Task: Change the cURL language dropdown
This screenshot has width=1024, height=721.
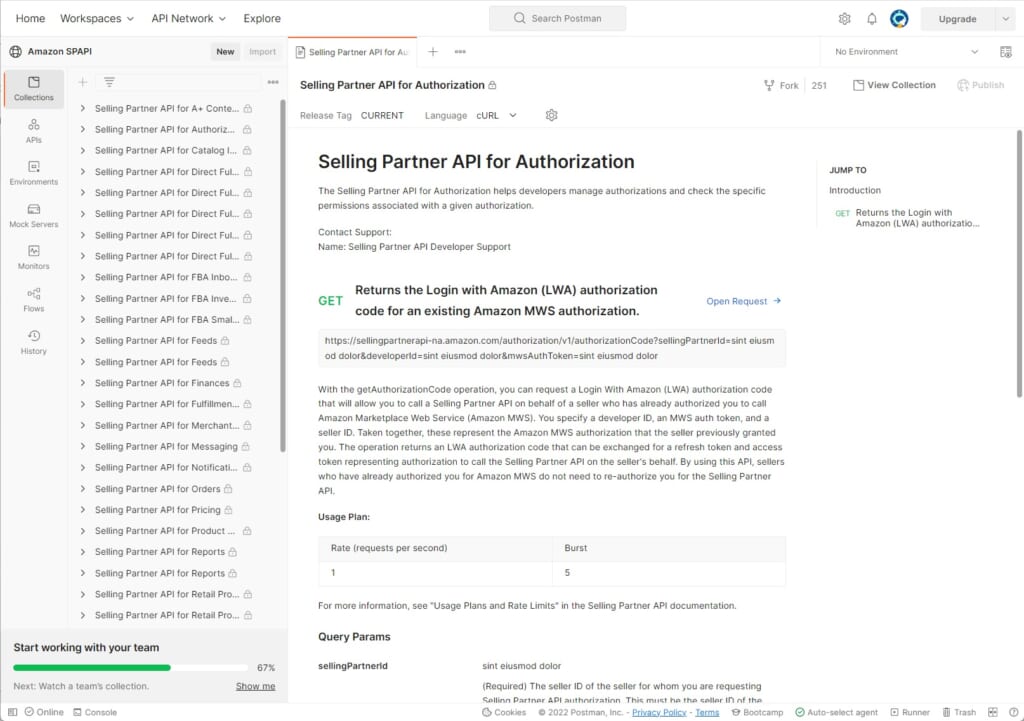Action: [x=496, y=115]
